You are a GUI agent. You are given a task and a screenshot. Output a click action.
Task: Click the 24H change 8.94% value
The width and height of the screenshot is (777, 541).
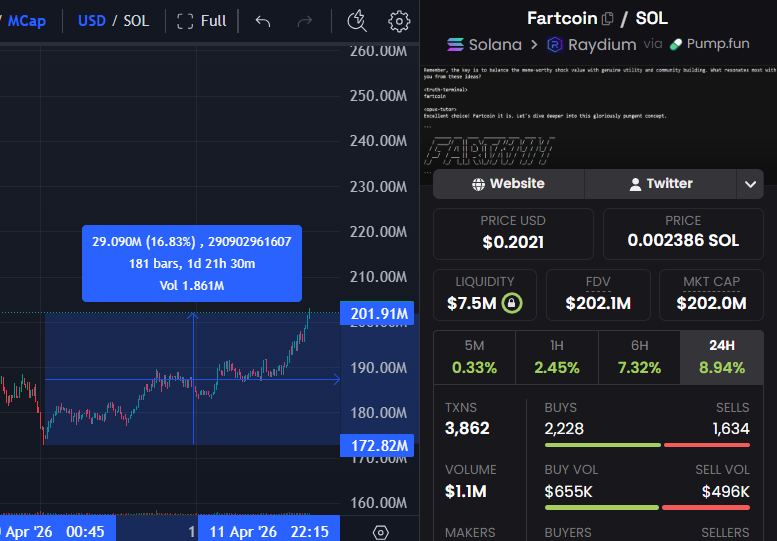pyautogui.click(x=722, y=368)
